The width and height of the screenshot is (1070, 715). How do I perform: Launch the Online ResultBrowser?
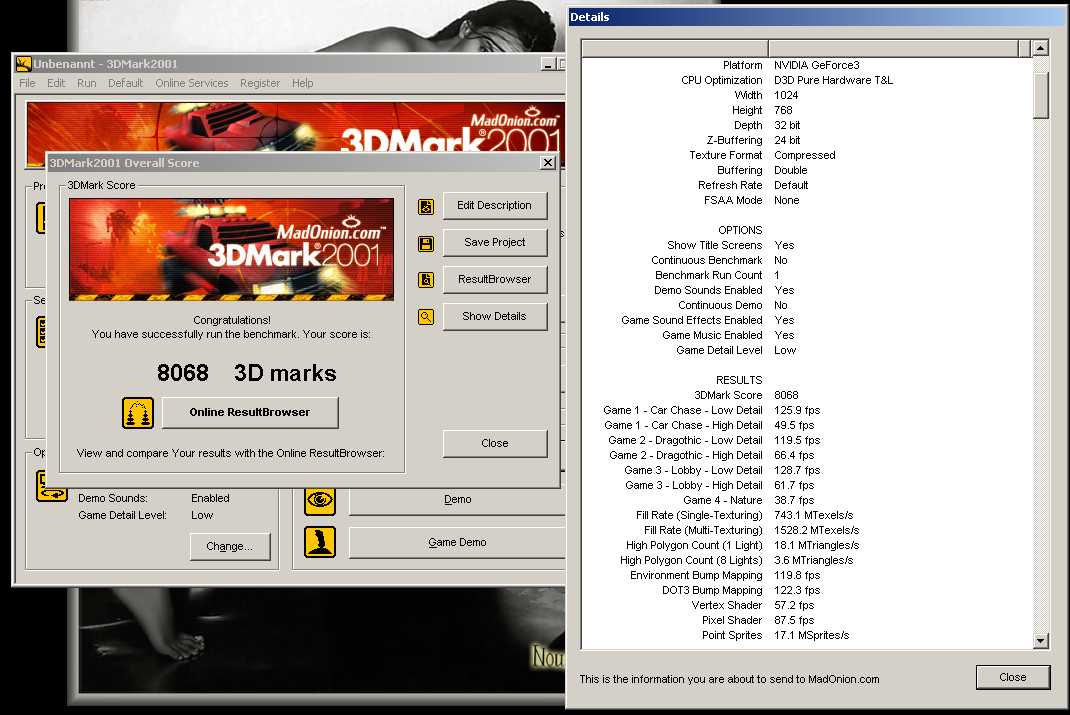point(250,412)
